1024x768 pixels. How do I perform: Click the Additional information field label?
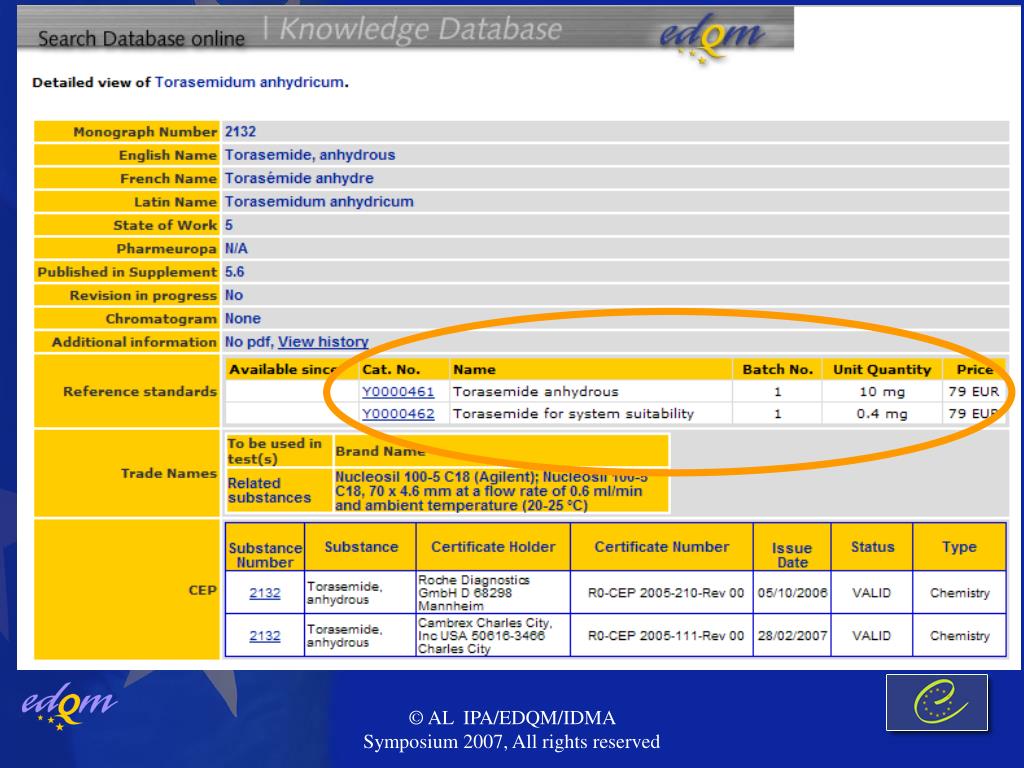pos(134,342)
